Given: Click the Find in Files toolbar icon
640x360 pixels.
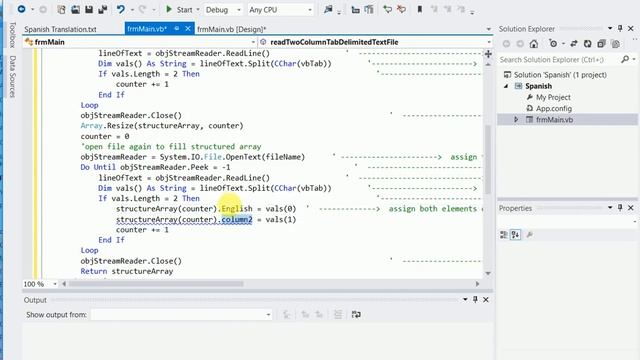Looking at the screenshot, I should click(x=328, y=9).
